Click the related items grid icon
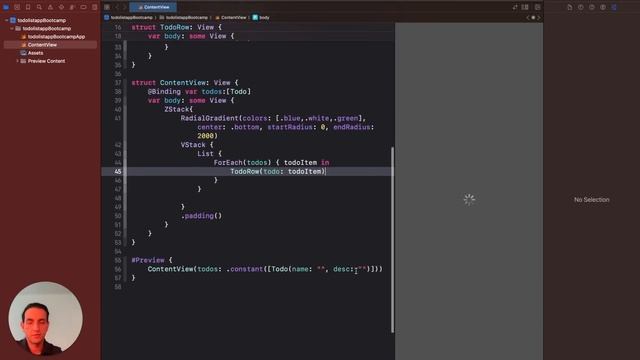This screenshot has width=640, height=360. click(x=107, y=7)
